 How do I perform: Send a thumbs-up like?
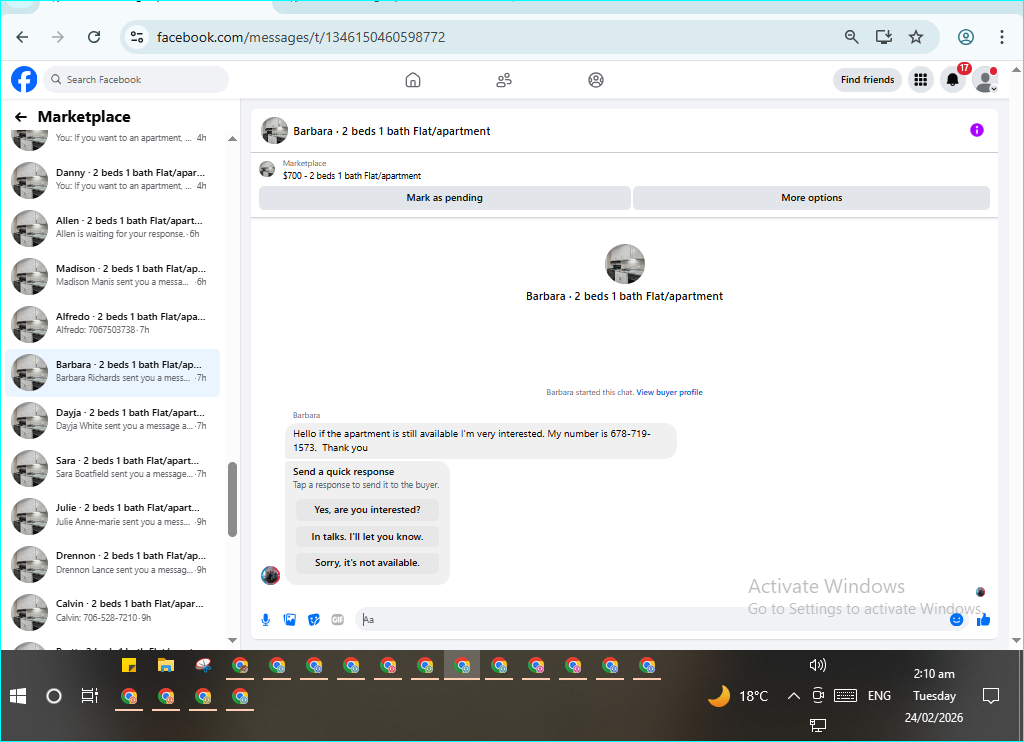point(983,619)
